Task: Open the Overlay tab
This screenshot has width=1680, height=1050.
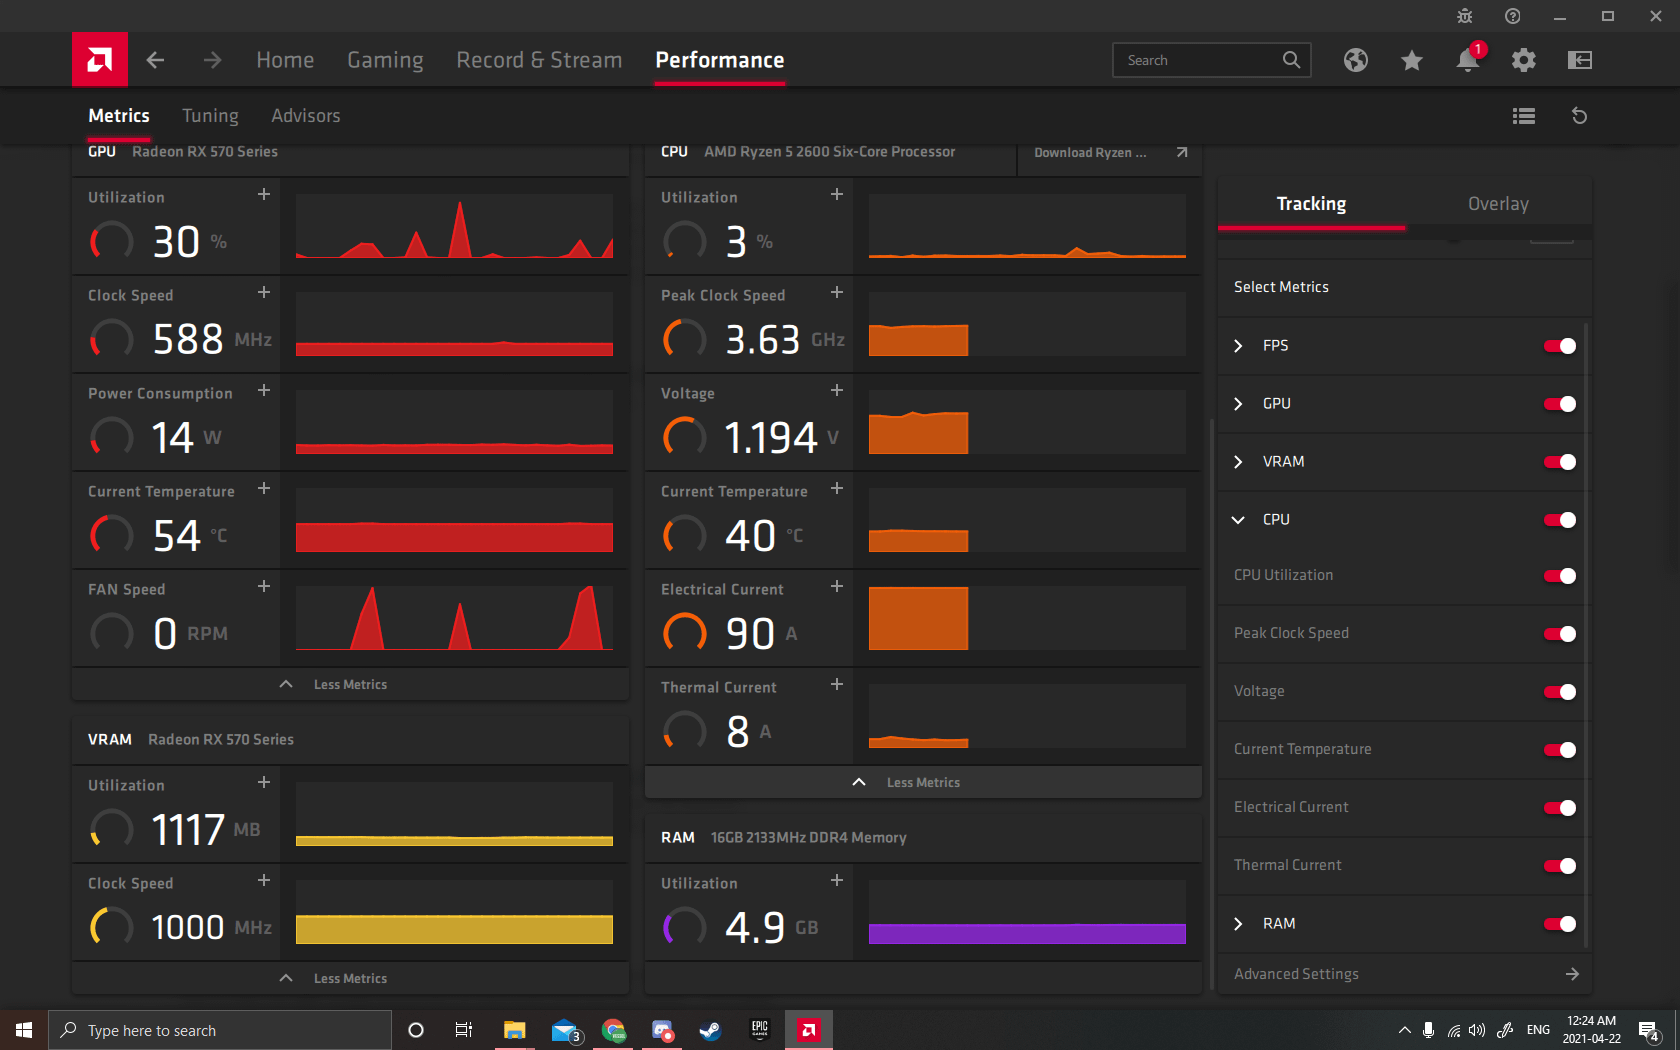Action: 1497,204
